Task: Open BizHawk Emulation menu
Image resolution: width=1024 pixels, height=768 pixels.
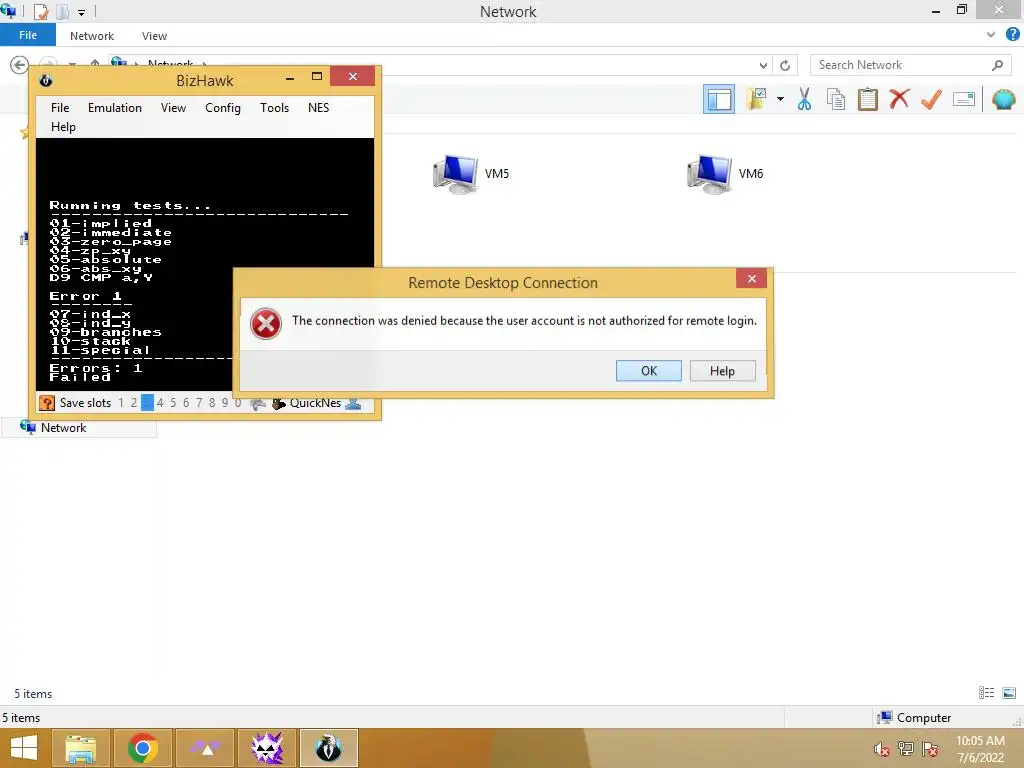Action: (114, 108)
